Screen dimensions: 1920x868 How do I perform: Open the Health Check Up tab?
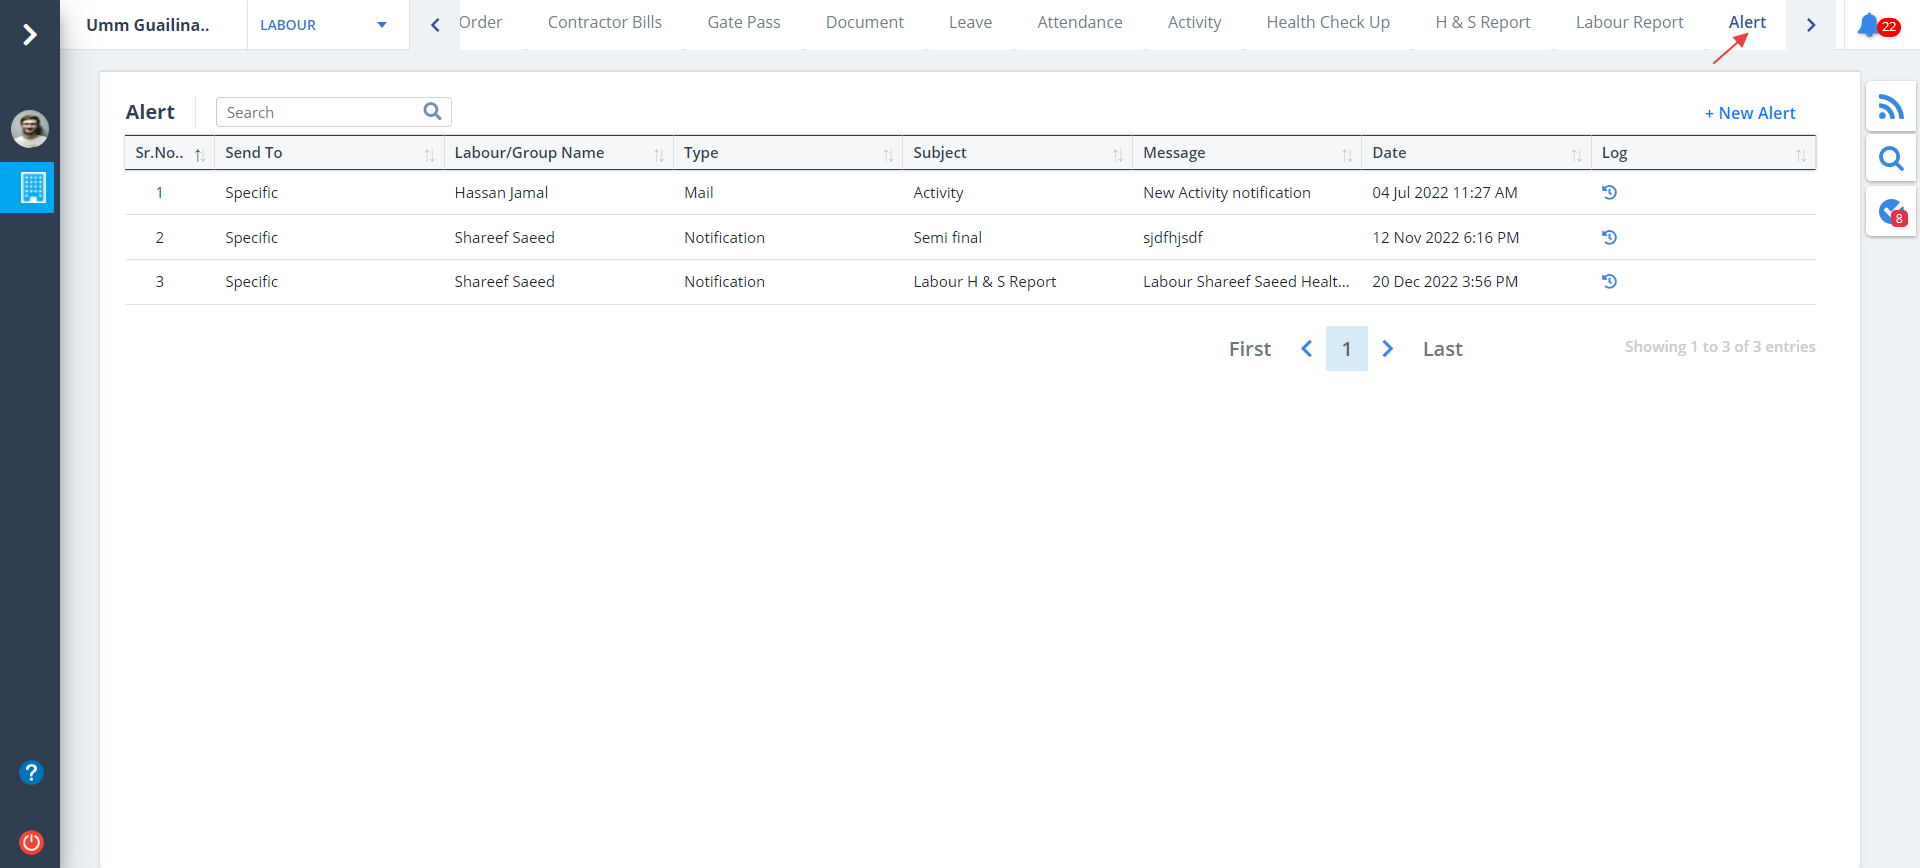click(1327, 22)
